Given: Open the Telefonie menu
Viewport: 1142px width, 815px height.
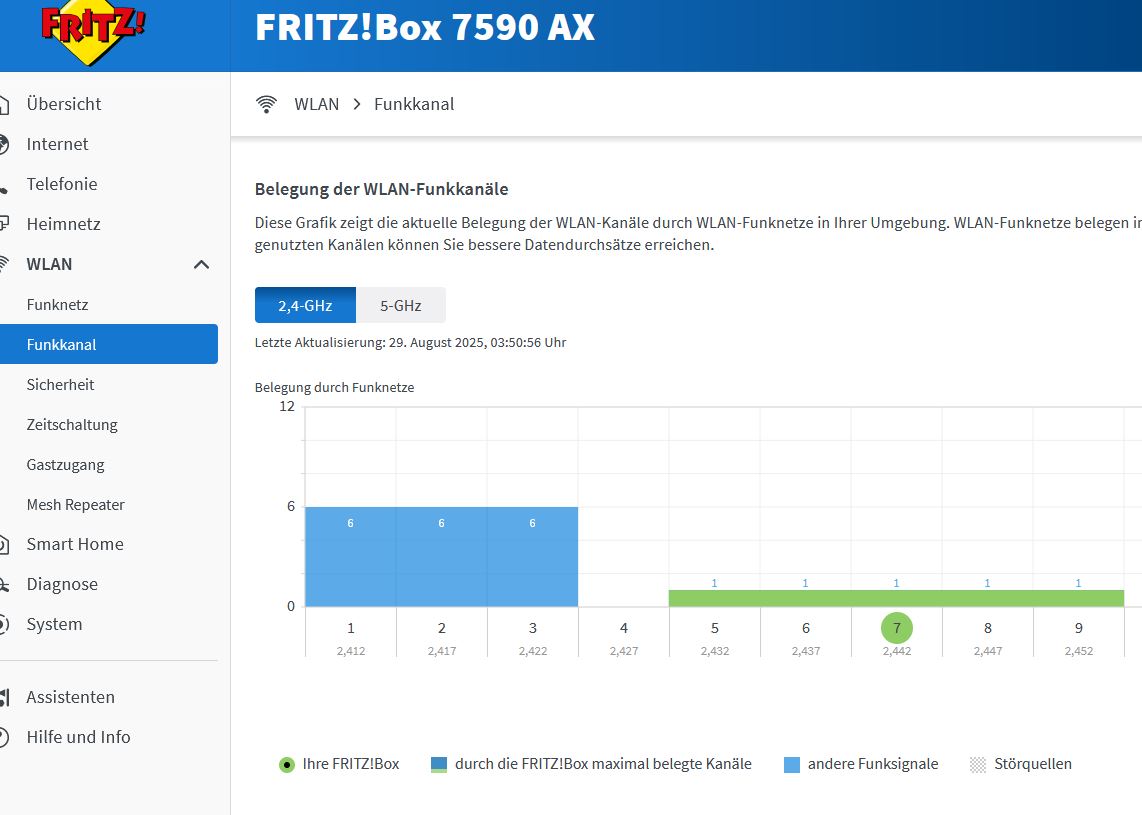Looking at the screenshot, I should coord(62,184).
